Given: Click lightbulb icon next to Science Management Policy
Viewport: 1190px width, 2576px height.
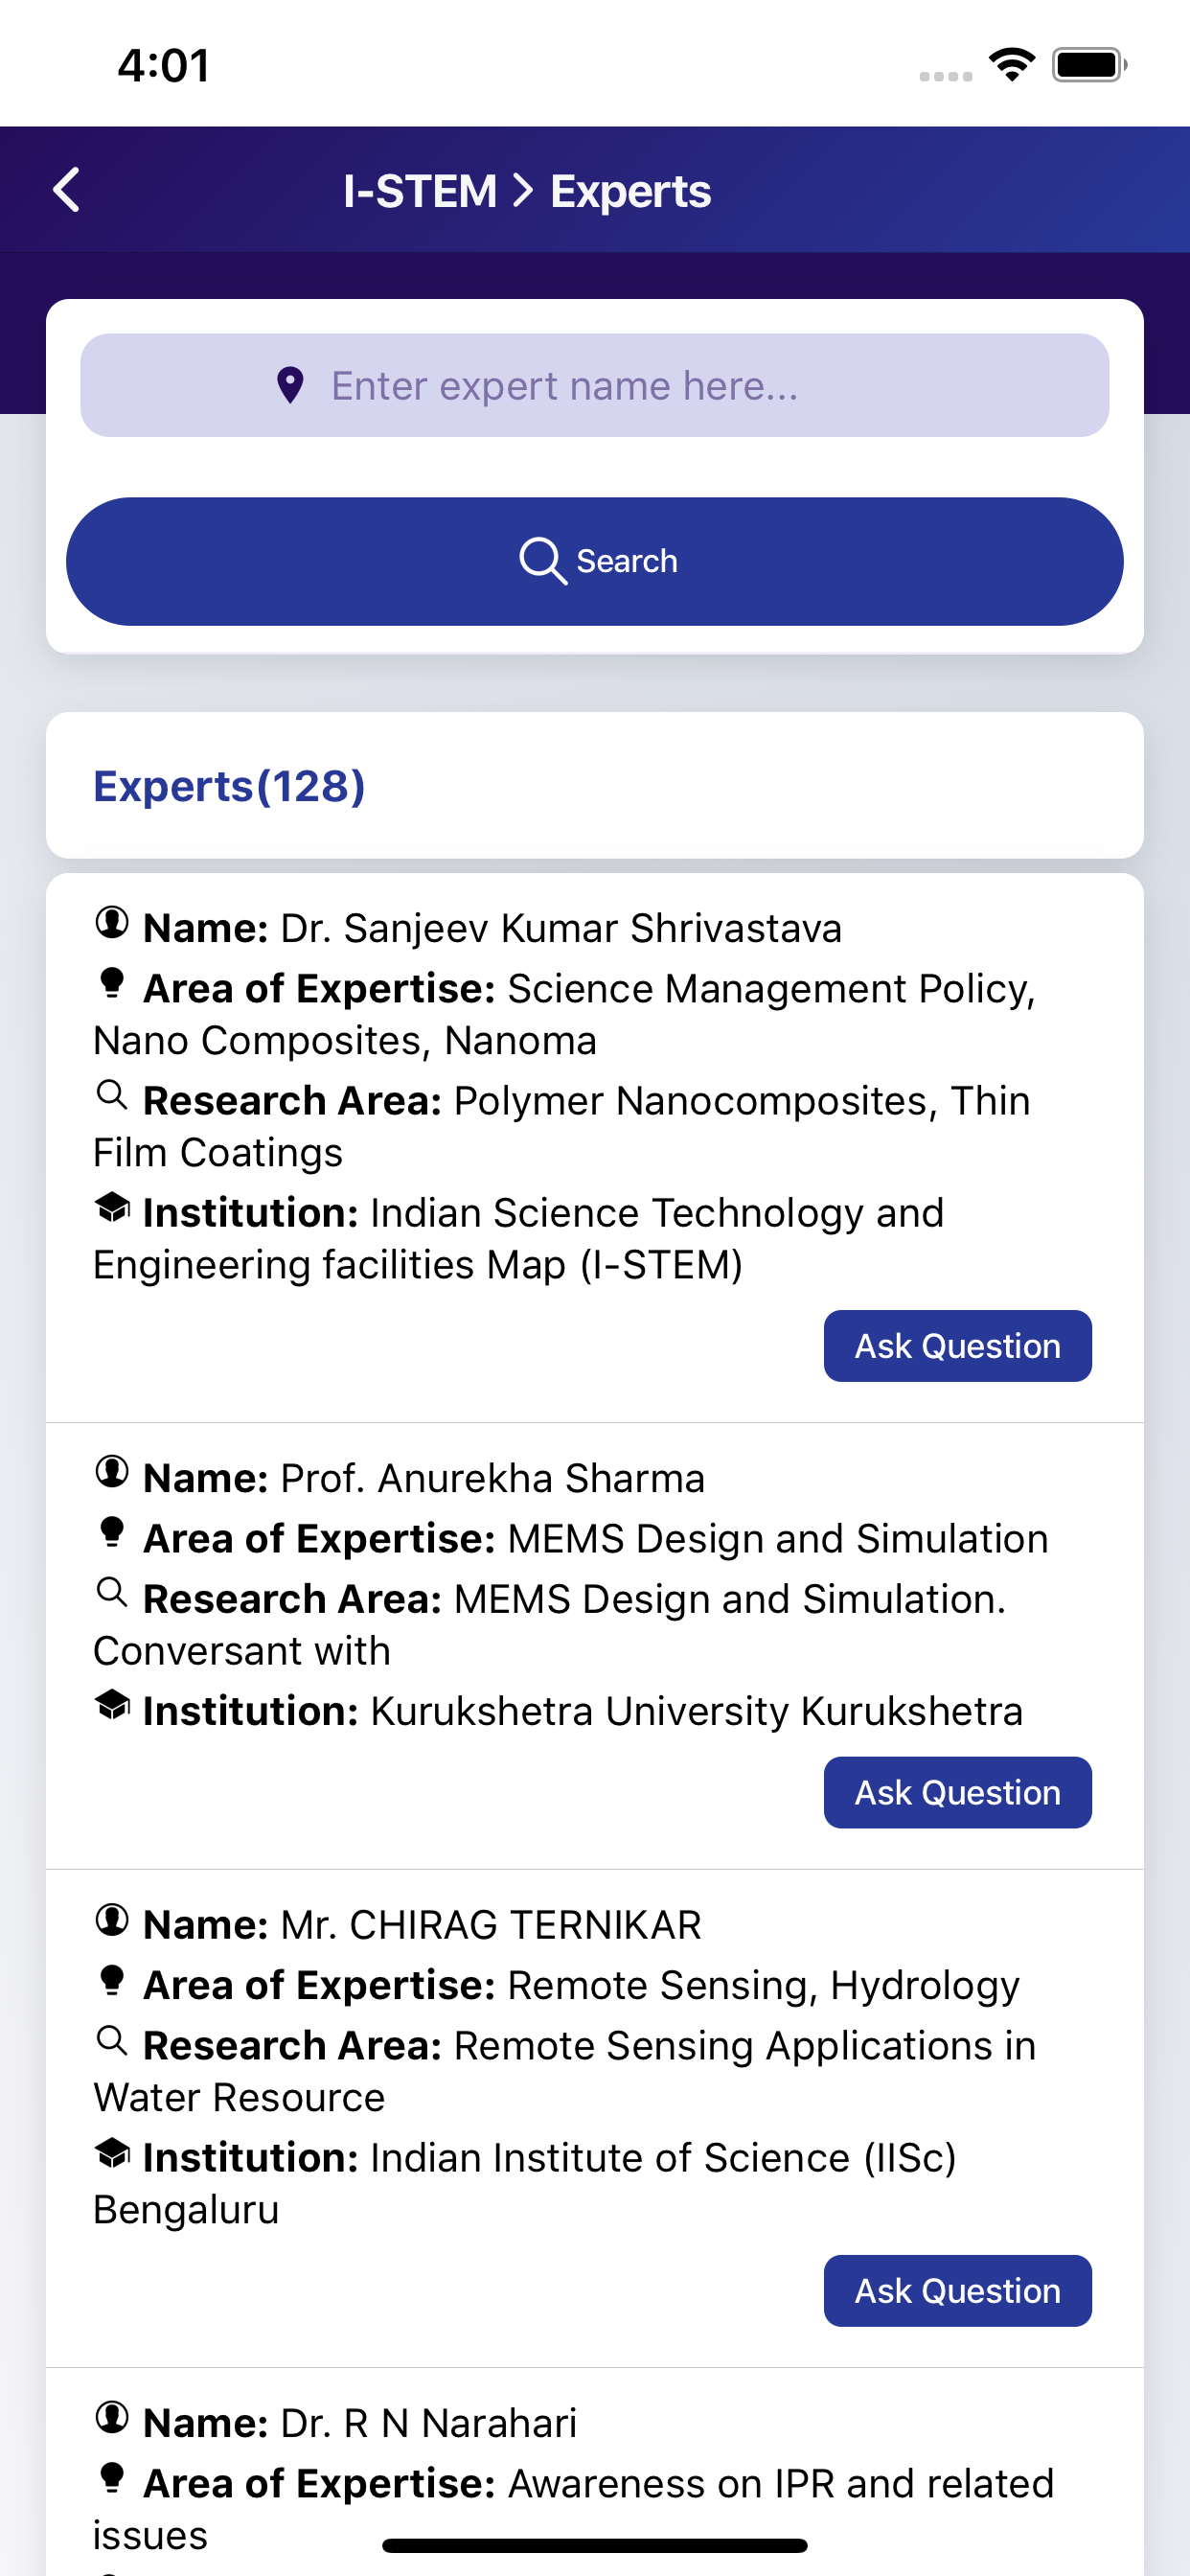Looking at the screenshot, I should coord(112,983).
